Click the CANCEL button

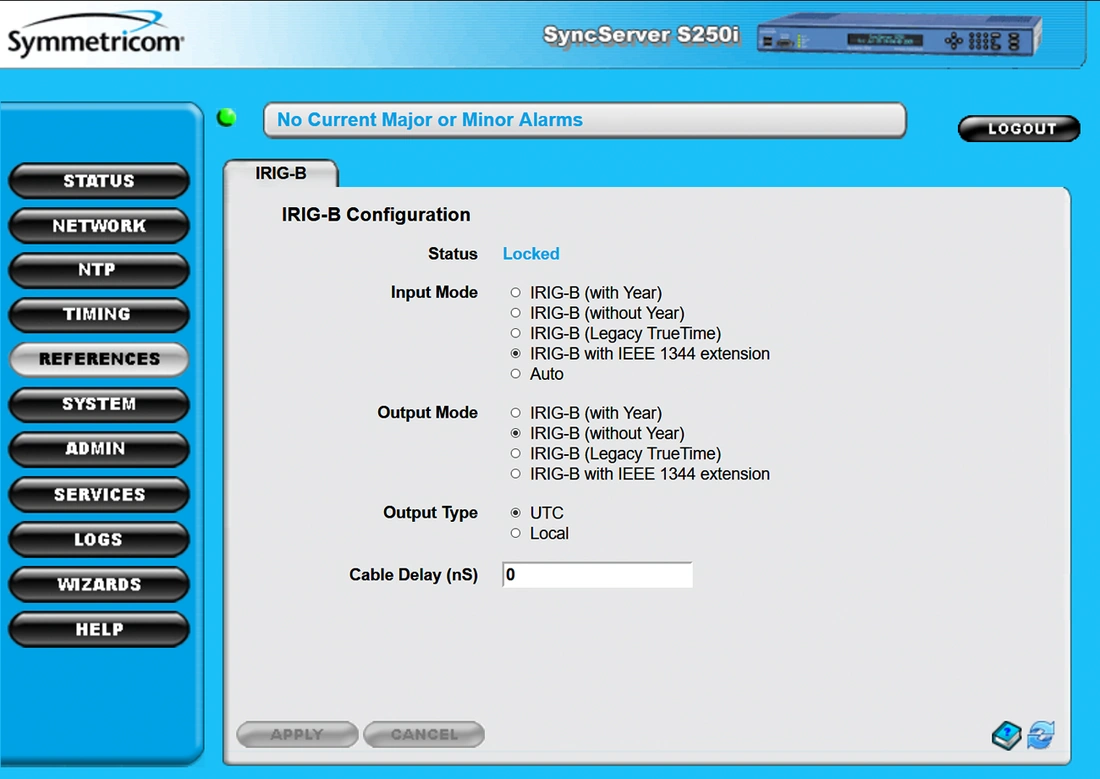[x=424, y=734]
